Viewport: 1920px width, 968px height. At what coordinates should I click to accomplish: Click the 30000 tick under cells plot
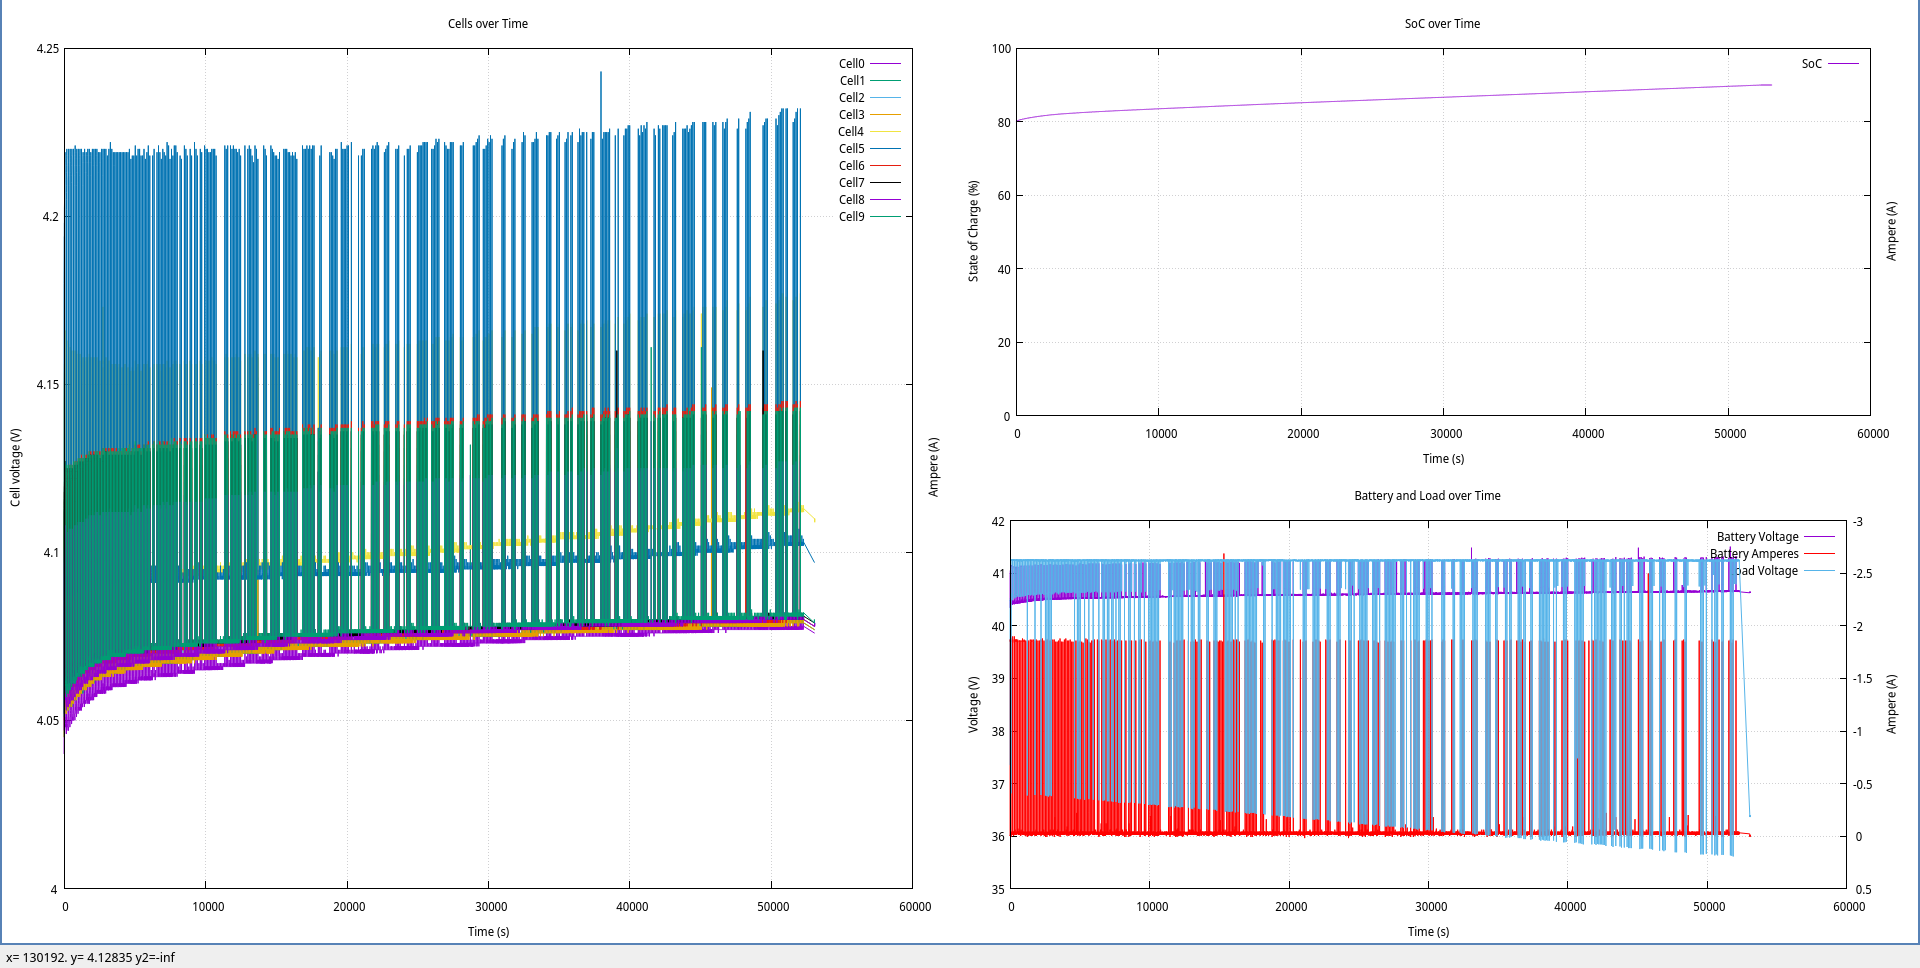[491, 907]
